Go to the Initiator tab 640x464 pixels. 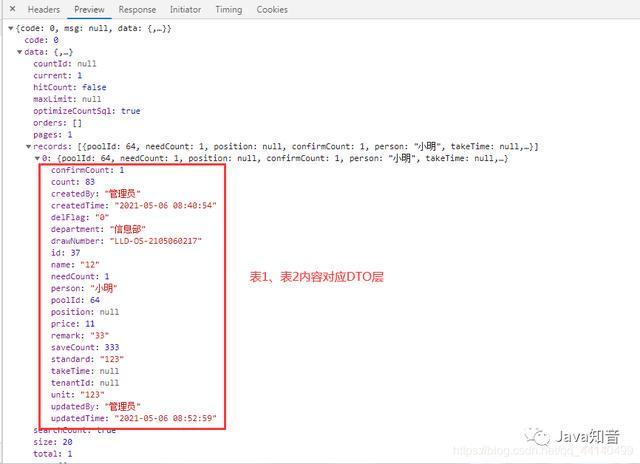pos(185,9)
